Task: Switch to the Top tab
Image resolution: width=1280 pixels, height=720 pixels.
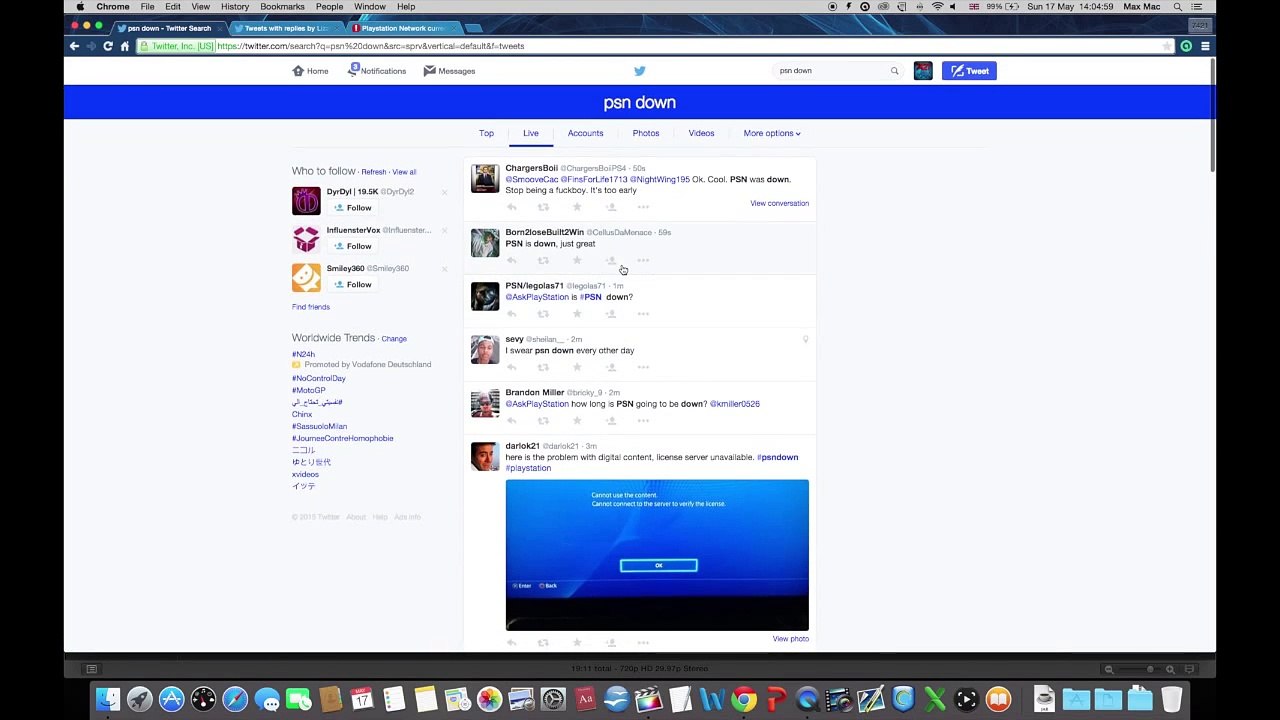Action: click(x=486, y=133)
